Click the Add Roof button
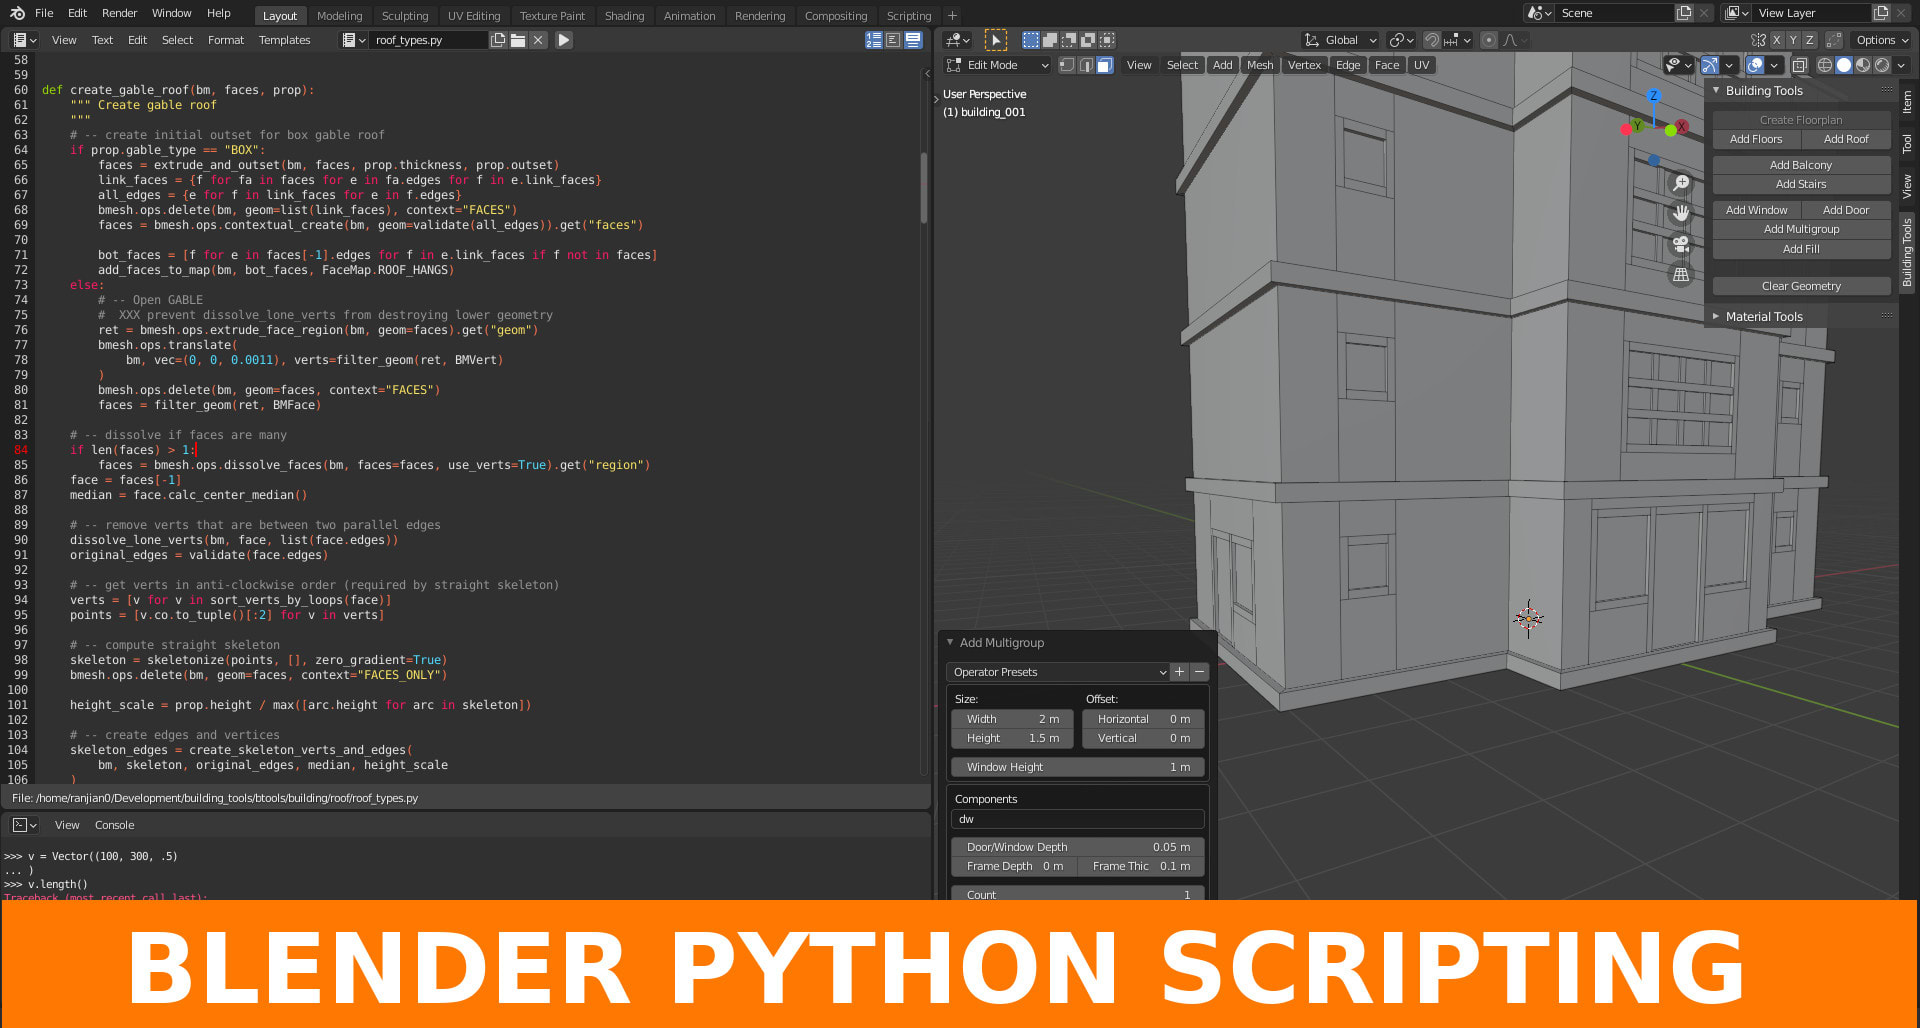Screen dimensions: 1920x1028 click(1845, 139)
